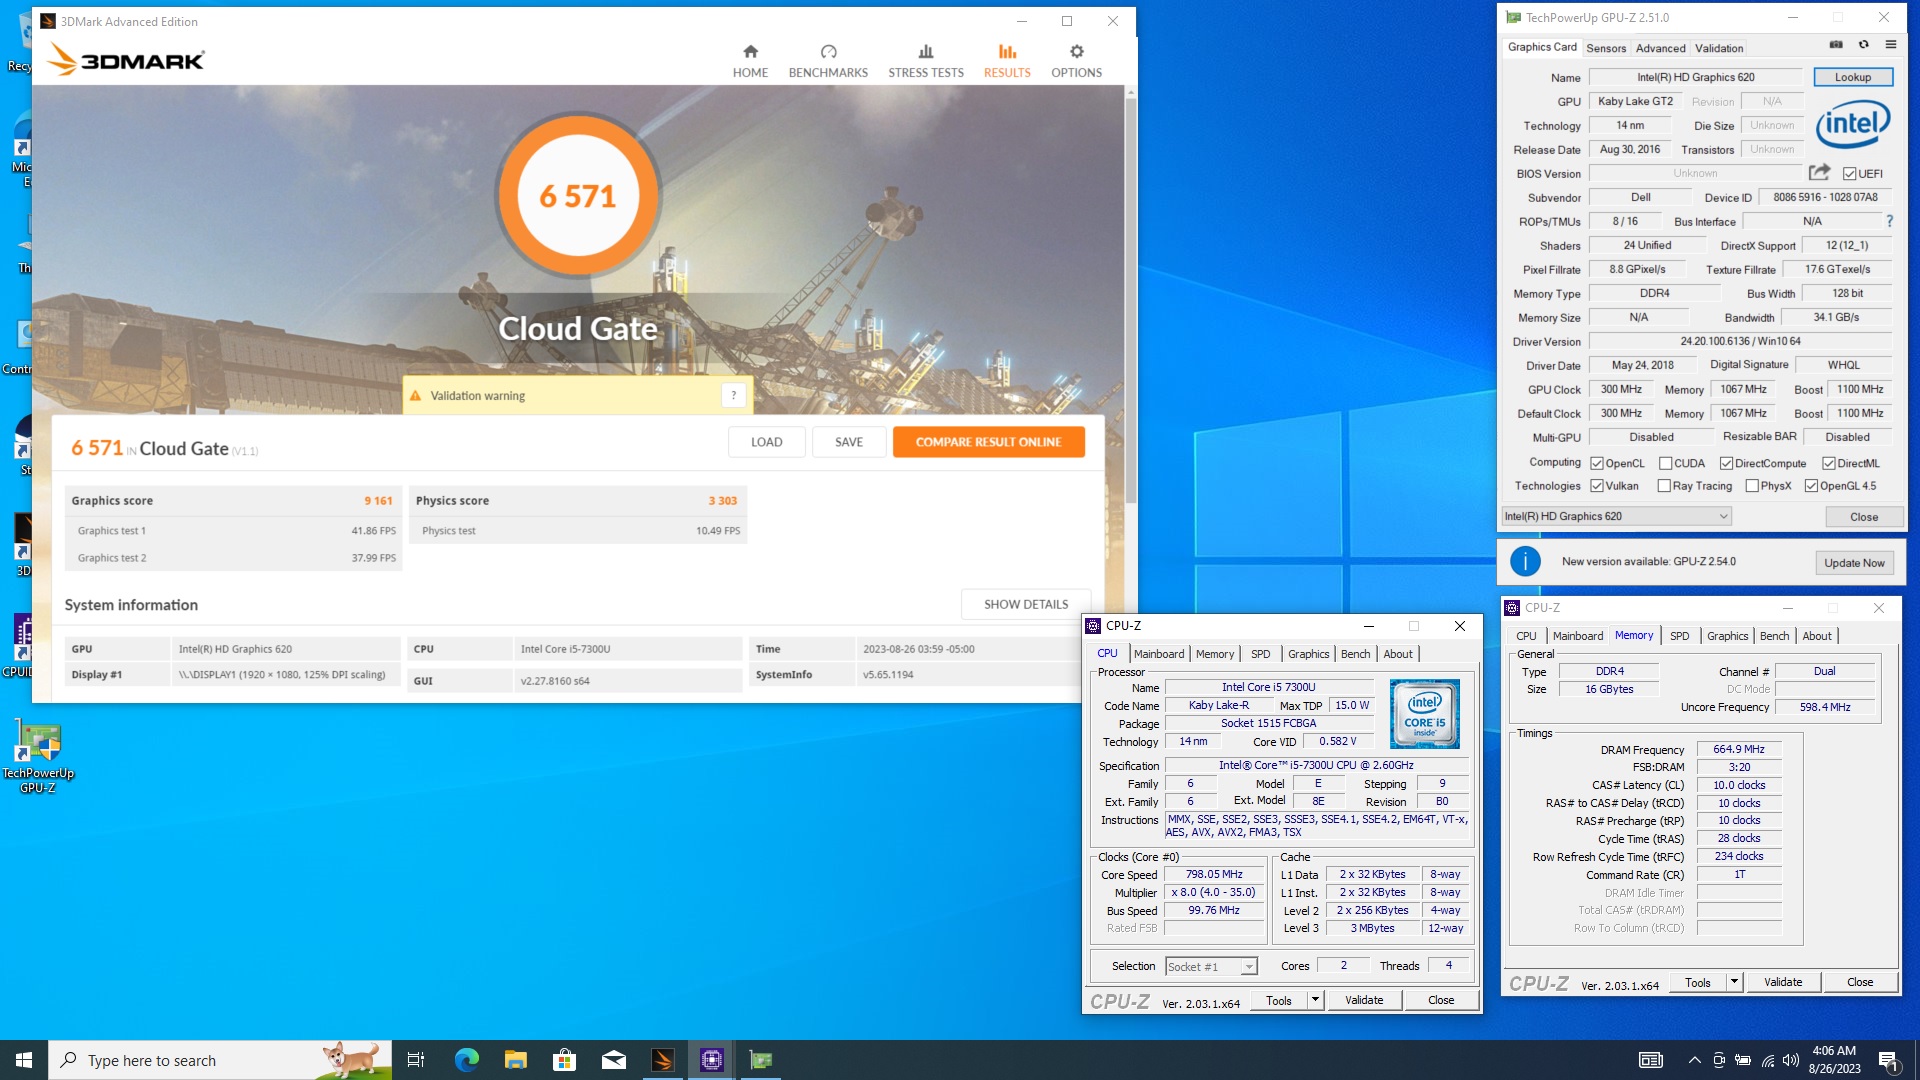Screen dimensions: 1920x1080
Task: Click the Tools button in CPU-Z Memory window
Action: (1698, 982)
